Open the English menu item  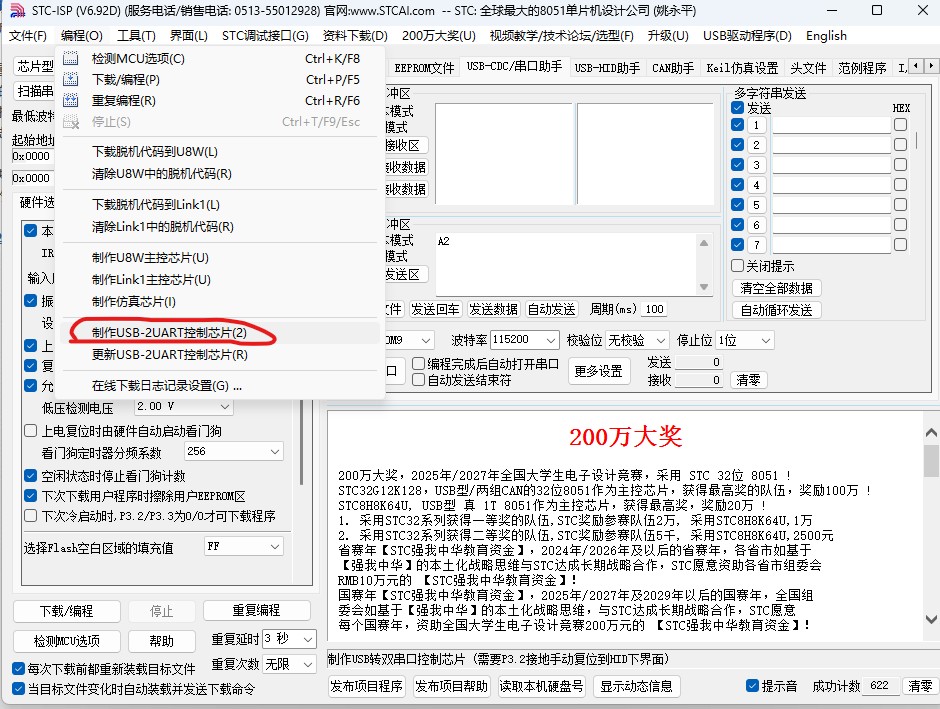click(x=826, y=36)
